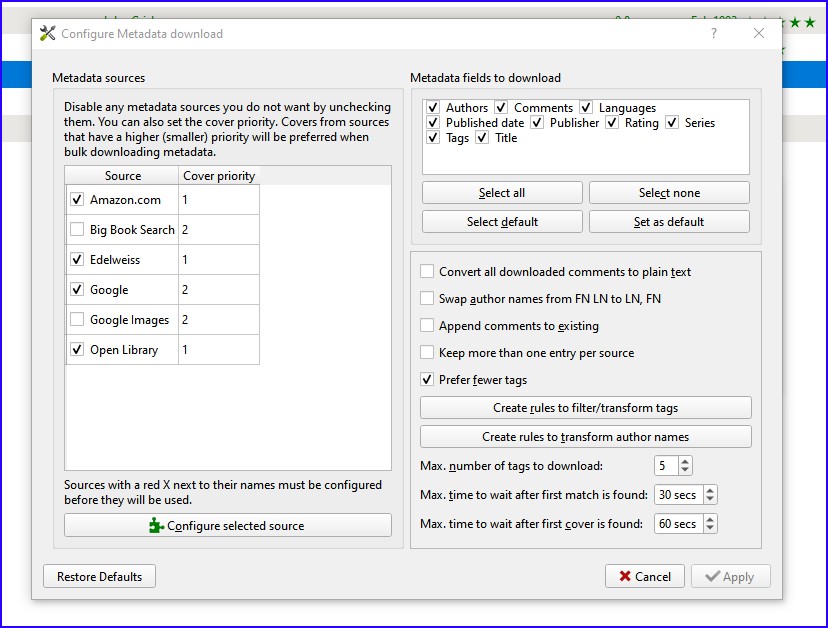This screenshot has width=828, height=628.
Task: Select the Open Library source name
Action: pyautogui.click(x=124, y=350)
